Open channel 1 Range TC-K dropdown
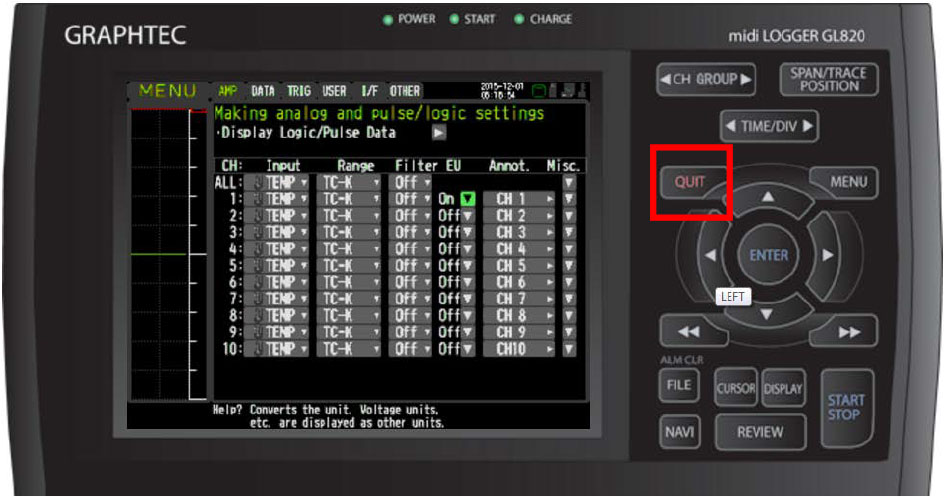 click(349, 199)
